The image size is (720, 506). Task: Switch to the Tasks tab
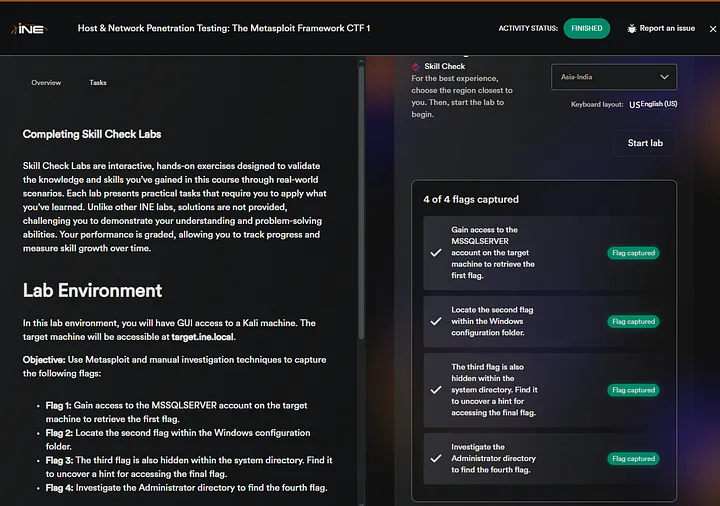point(98,83)
